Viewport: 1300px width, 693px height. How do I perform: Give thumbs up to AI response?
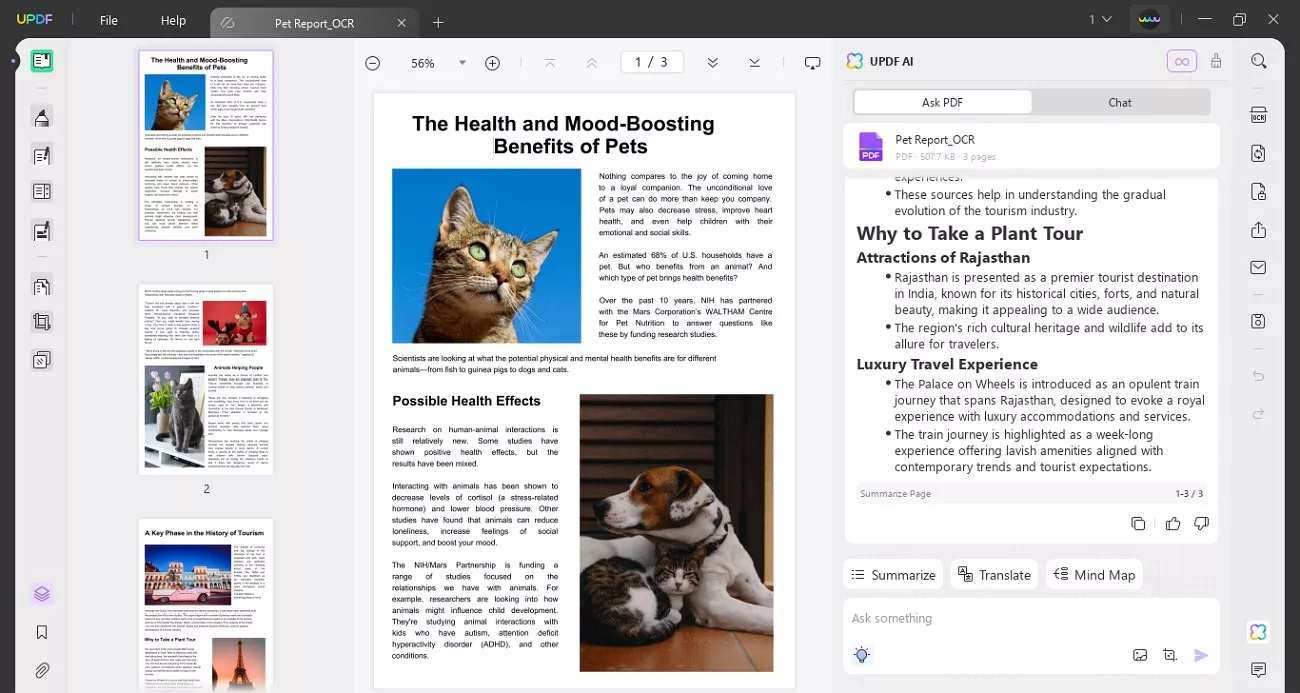coord(1172,524)
